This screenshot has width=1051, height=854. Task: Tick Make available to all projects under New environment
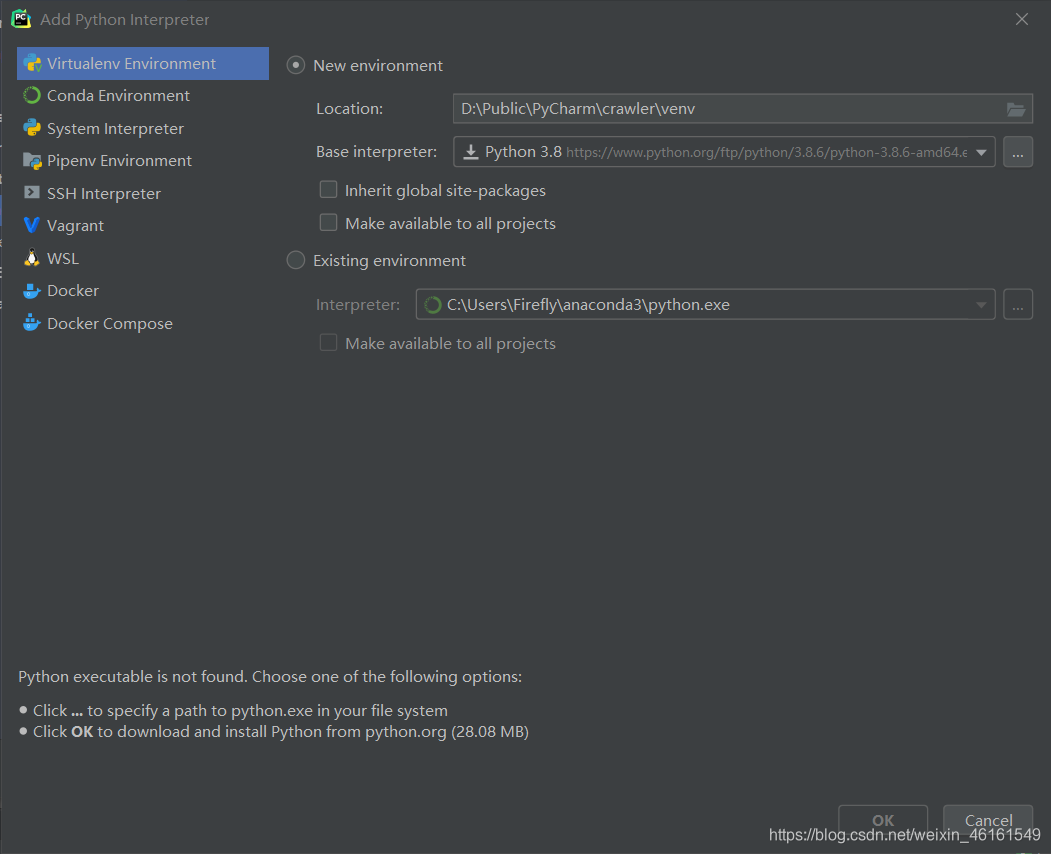[x=328, y=223]
